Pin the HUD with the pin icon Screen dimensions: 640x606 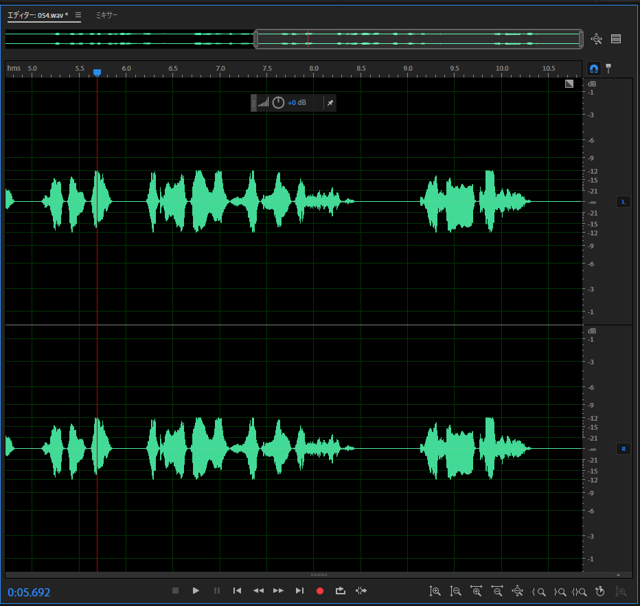tap(330, 103)
